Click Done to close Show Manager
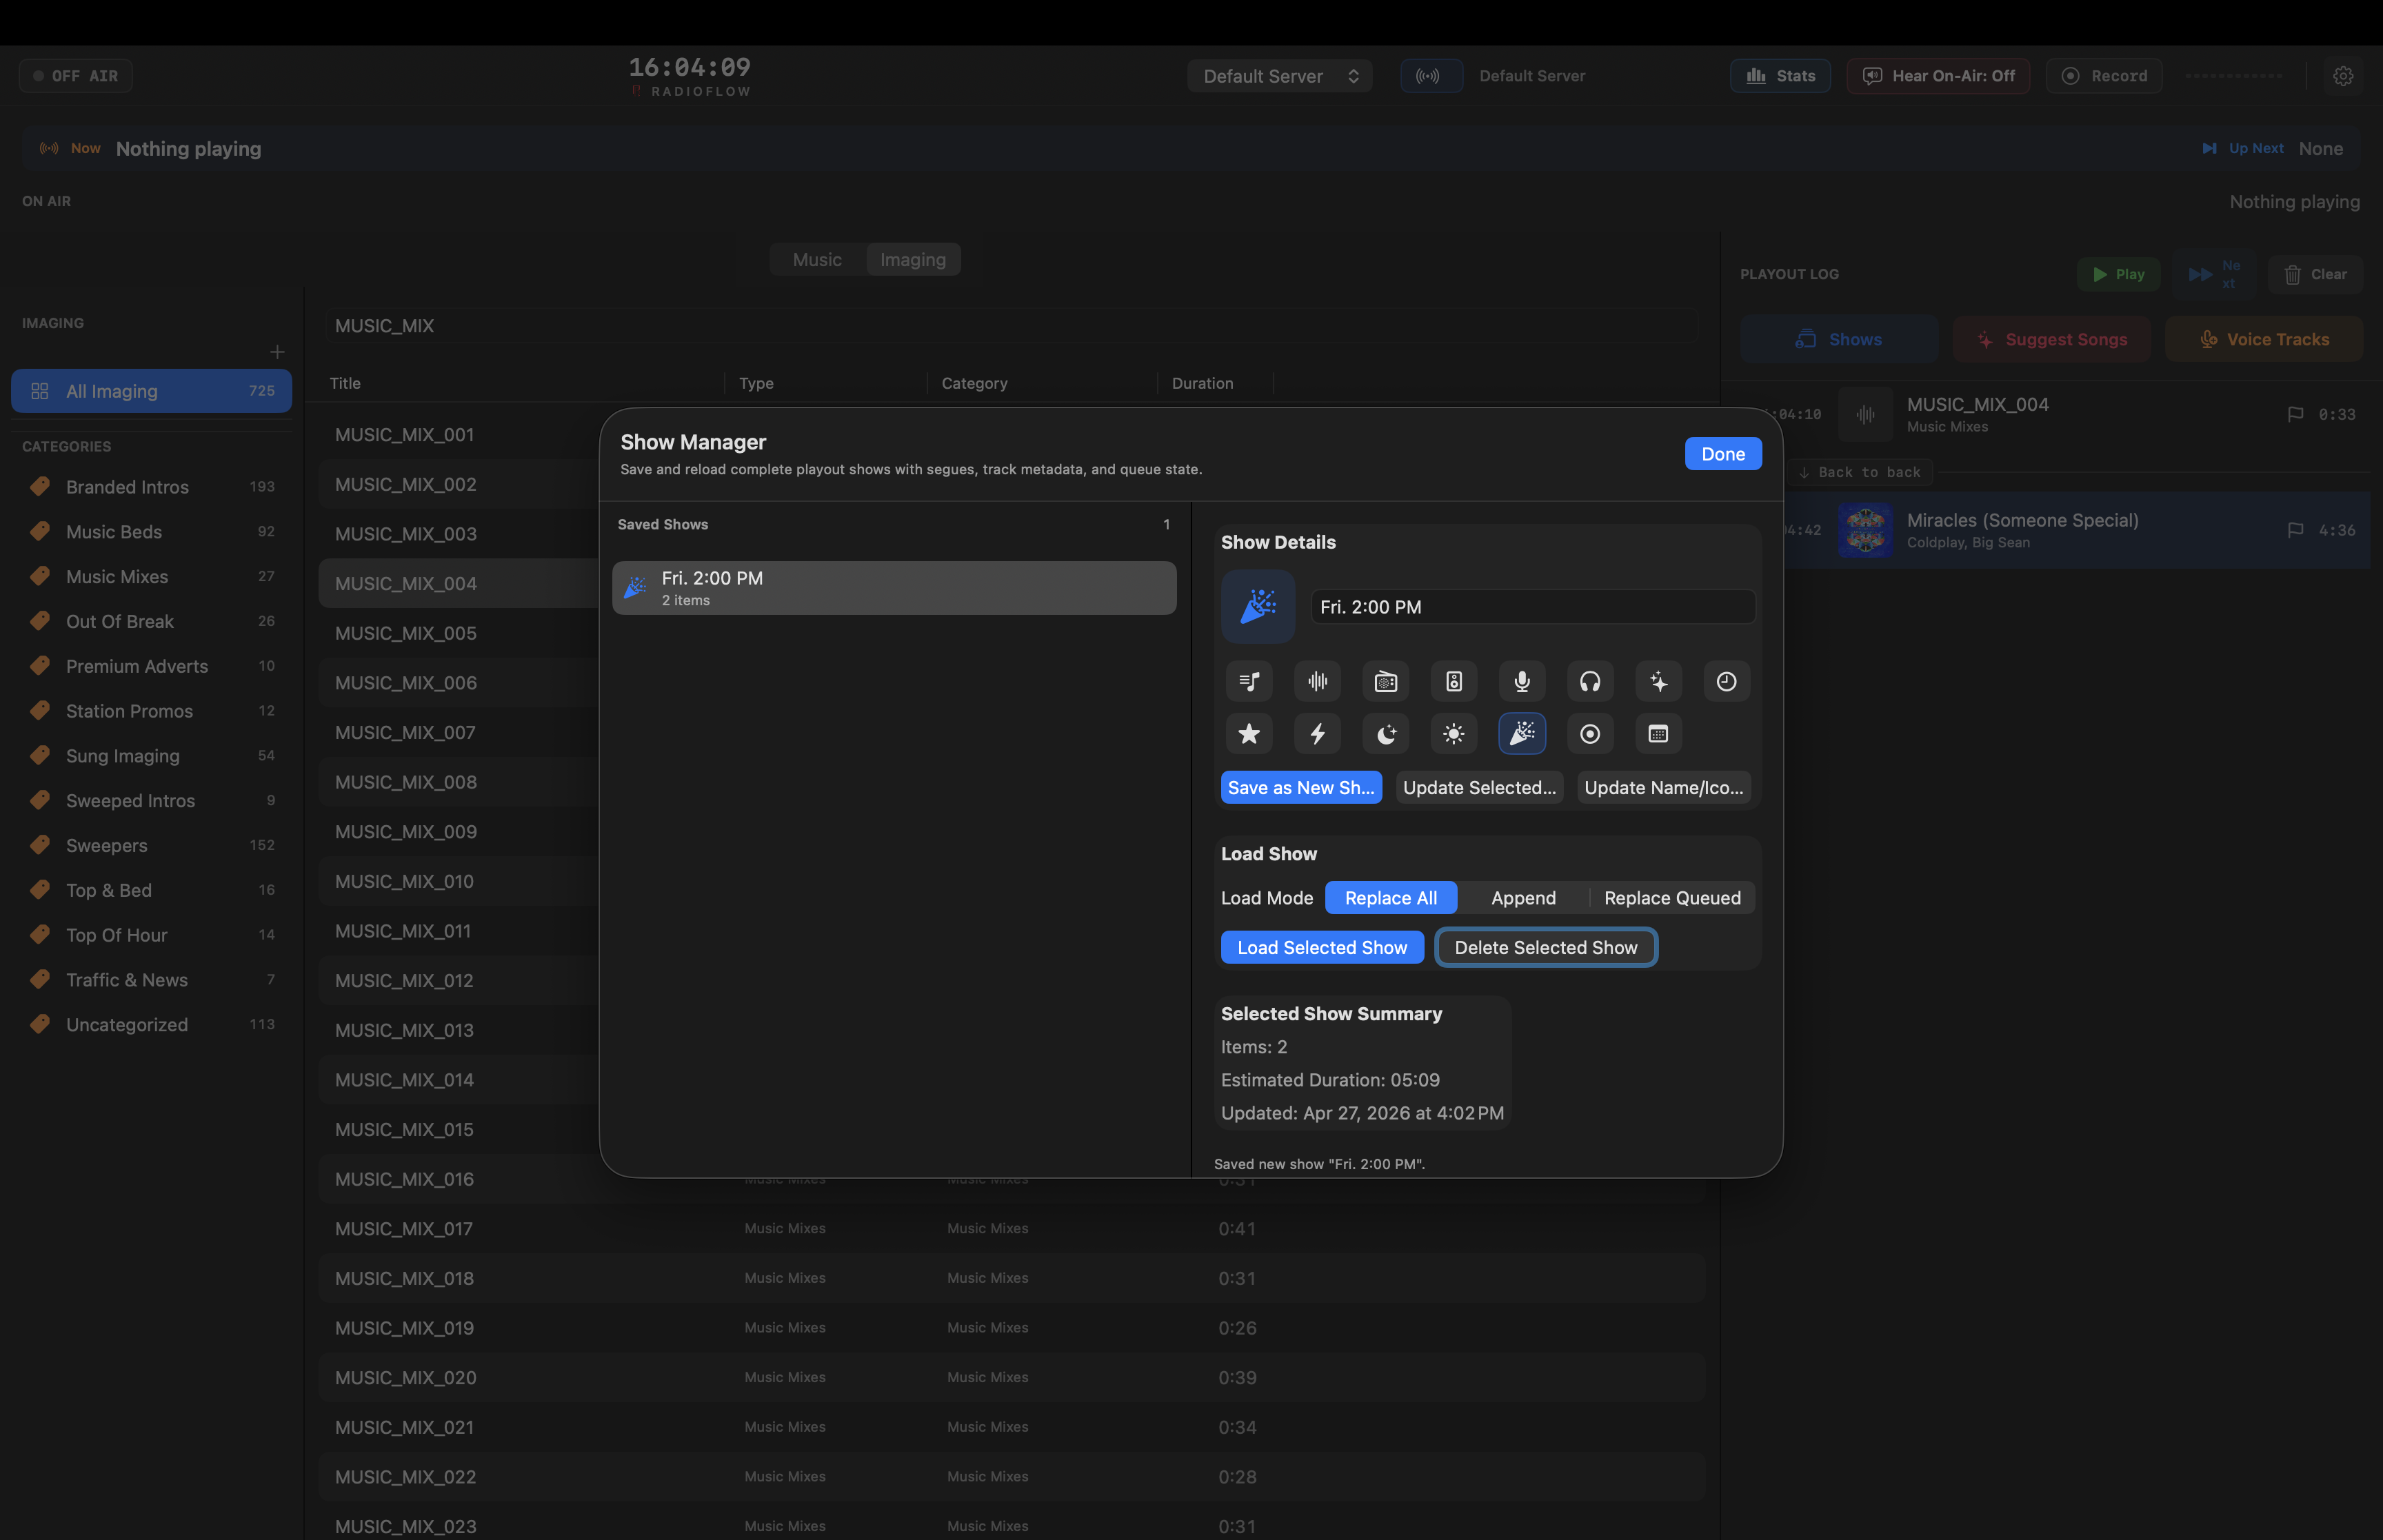This screenshot has height=1540, width=2383. tap(1723, 454)
